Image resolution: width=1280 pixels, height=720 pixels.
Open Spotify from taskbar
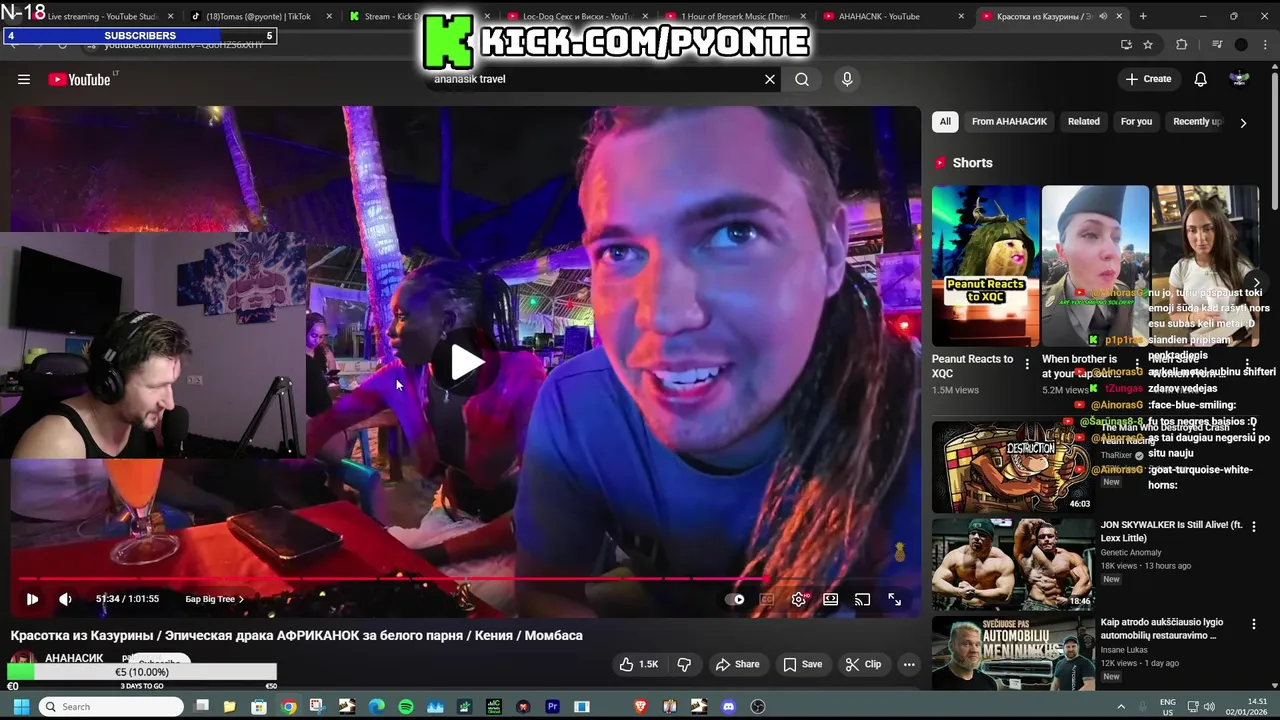pyautogui.click(x=406, y=706)
